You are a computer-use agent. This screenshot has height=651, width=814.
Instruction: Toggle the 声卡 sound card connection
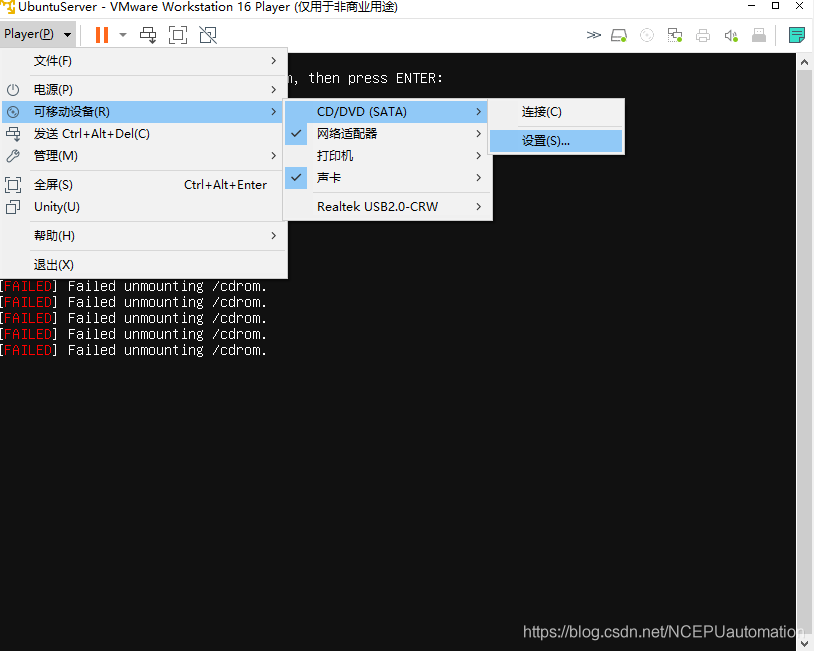coord(387,178)
